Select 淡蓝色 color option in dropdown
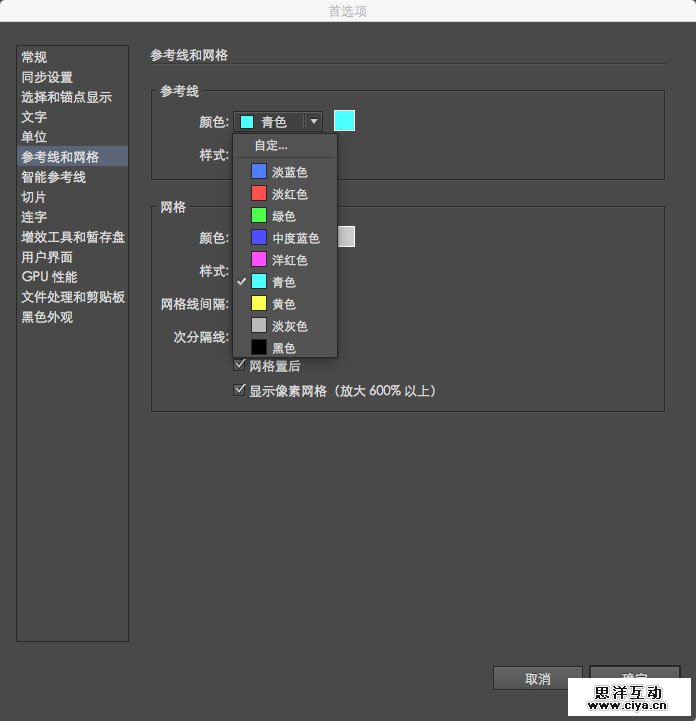 coord(289,172)
